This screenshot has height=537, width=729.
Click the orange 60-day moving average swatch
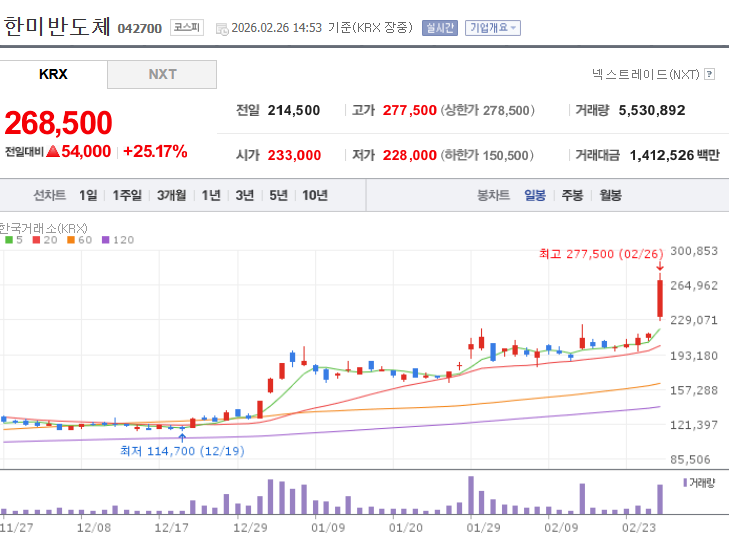point(71,240)
